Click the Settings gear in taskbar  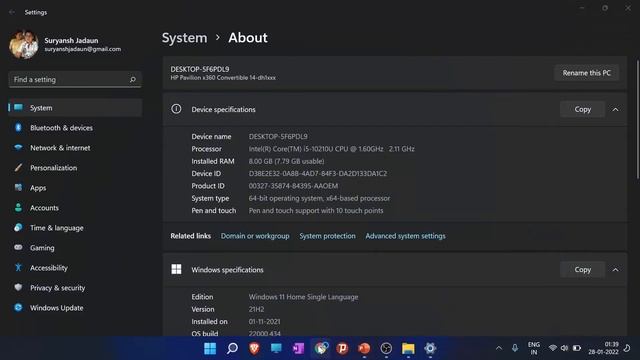tap(430, 348)
